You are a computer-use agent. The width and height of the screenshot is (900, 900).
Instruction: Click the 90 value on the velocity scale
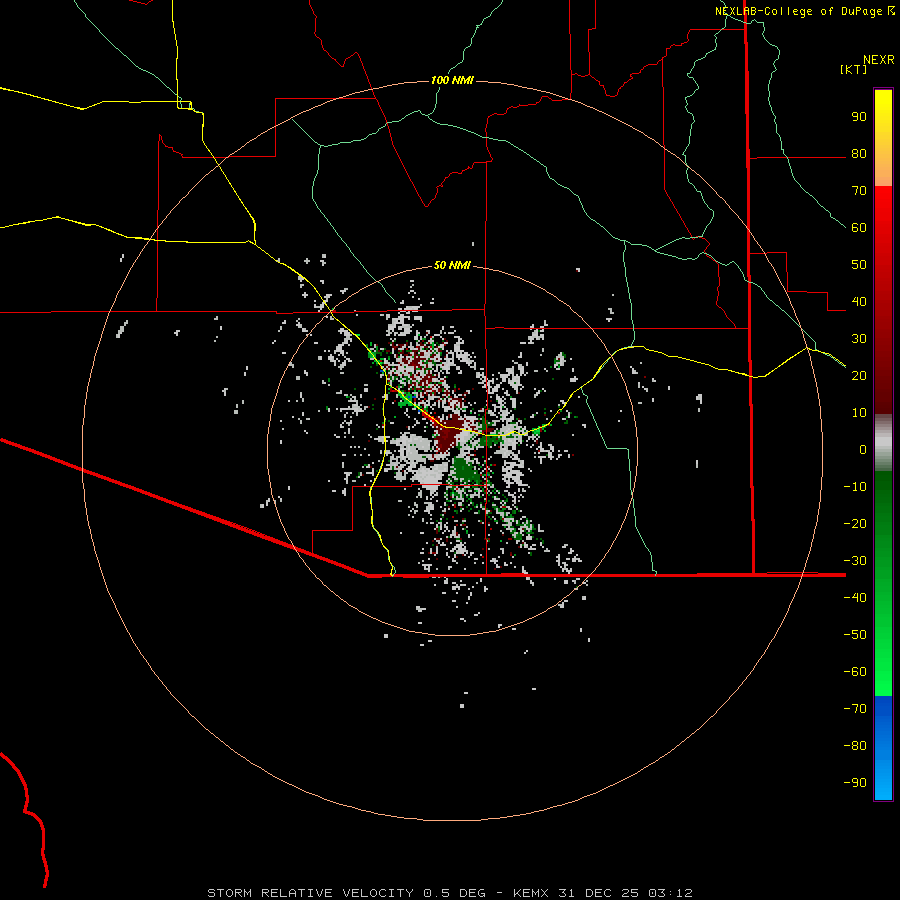pos(859,117)
